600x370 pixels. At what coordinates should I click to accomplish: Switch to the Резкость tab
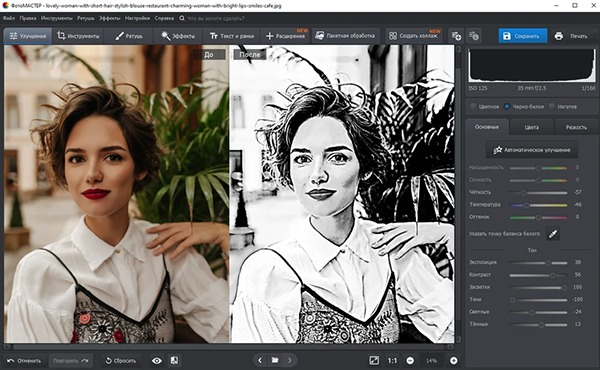coord(576,127)
